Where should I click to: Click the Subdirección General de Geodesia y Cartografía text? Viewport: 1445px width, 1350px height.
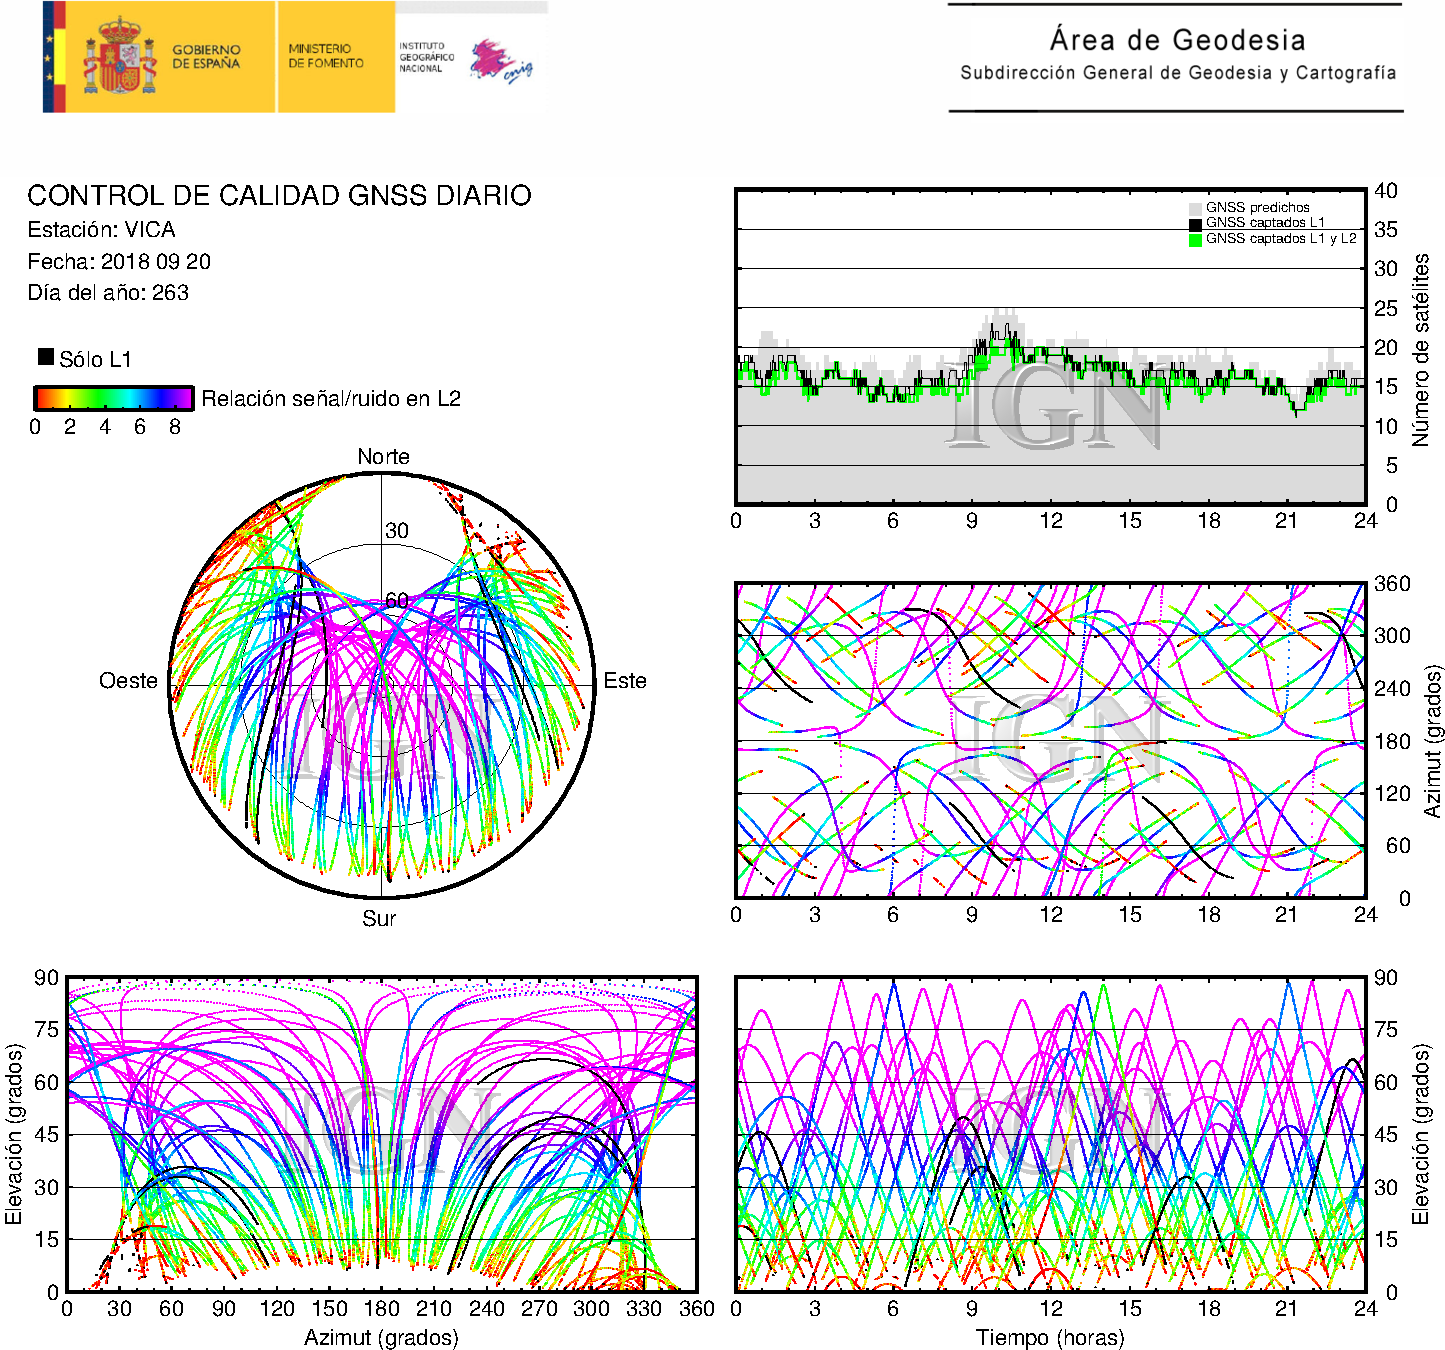pos(1177,73)
